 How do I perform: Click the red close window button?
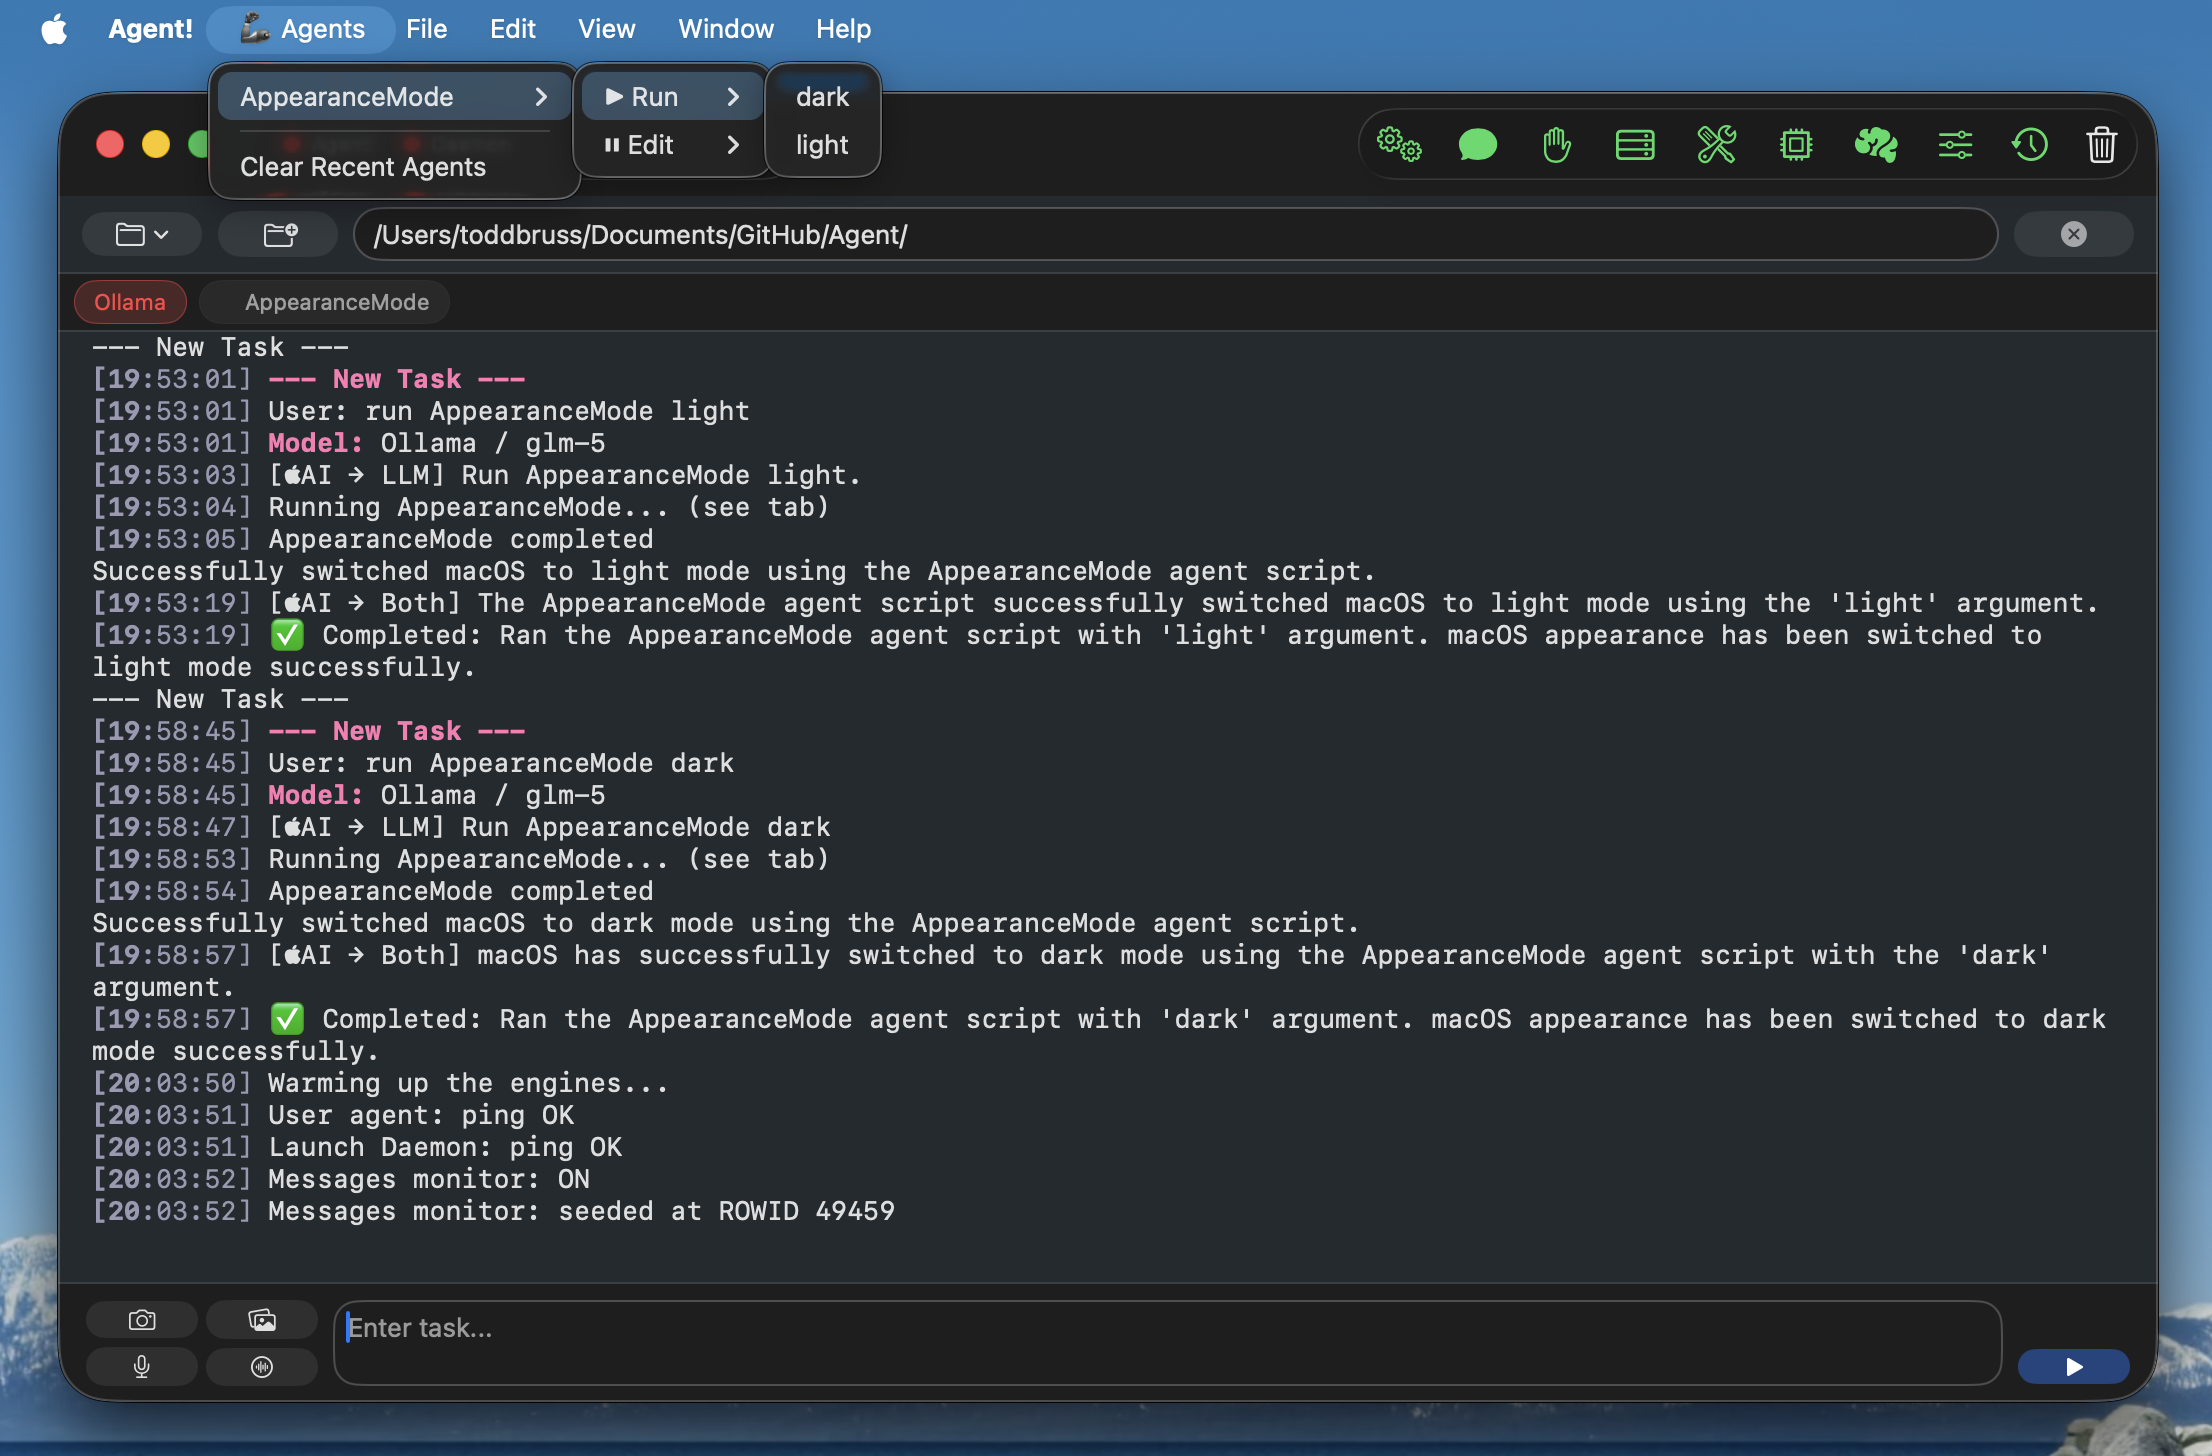coord(110,145)
